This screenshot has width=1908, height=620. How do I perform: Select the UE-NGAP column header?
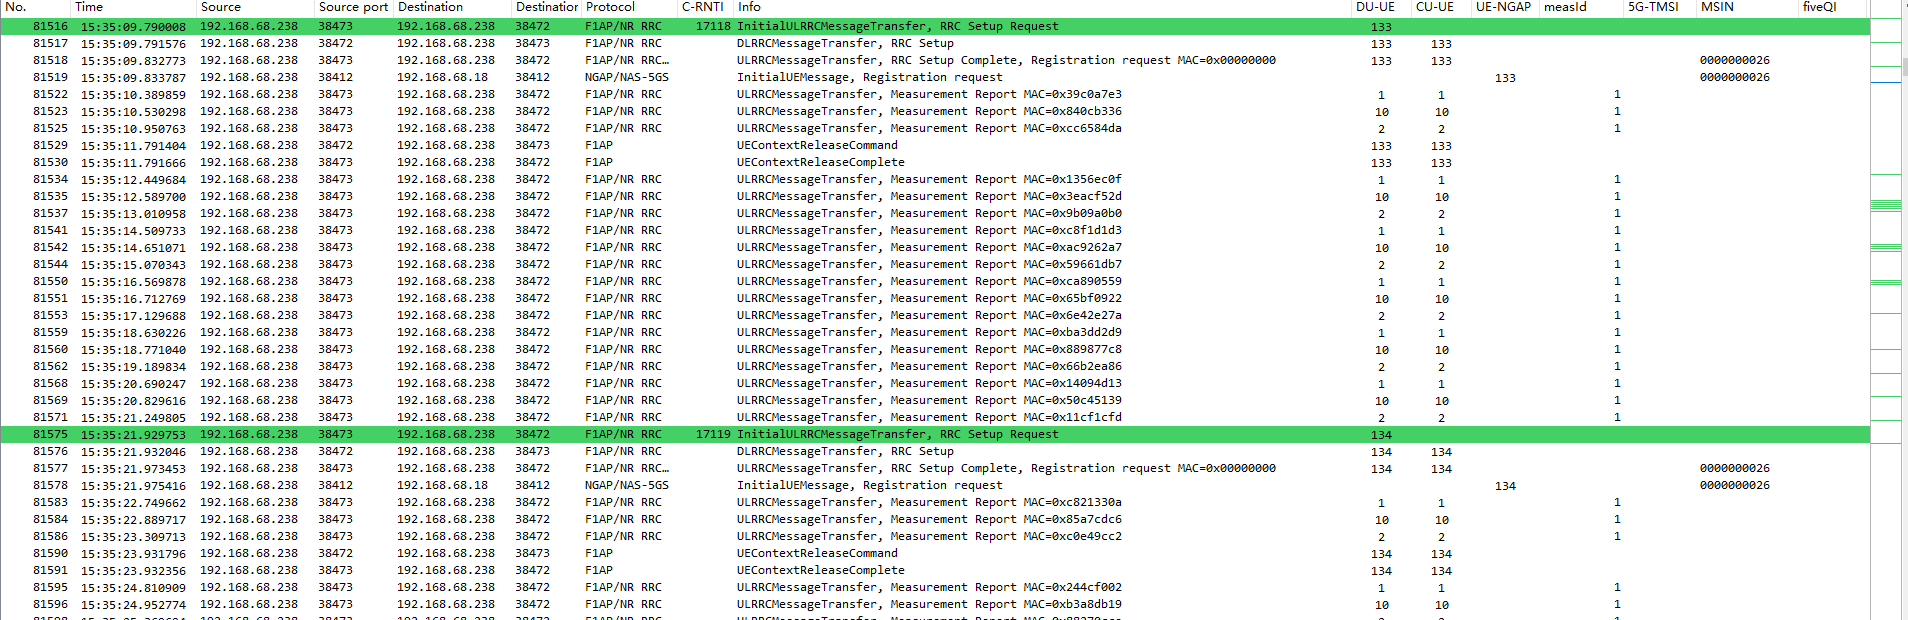tap(1503, 7)
